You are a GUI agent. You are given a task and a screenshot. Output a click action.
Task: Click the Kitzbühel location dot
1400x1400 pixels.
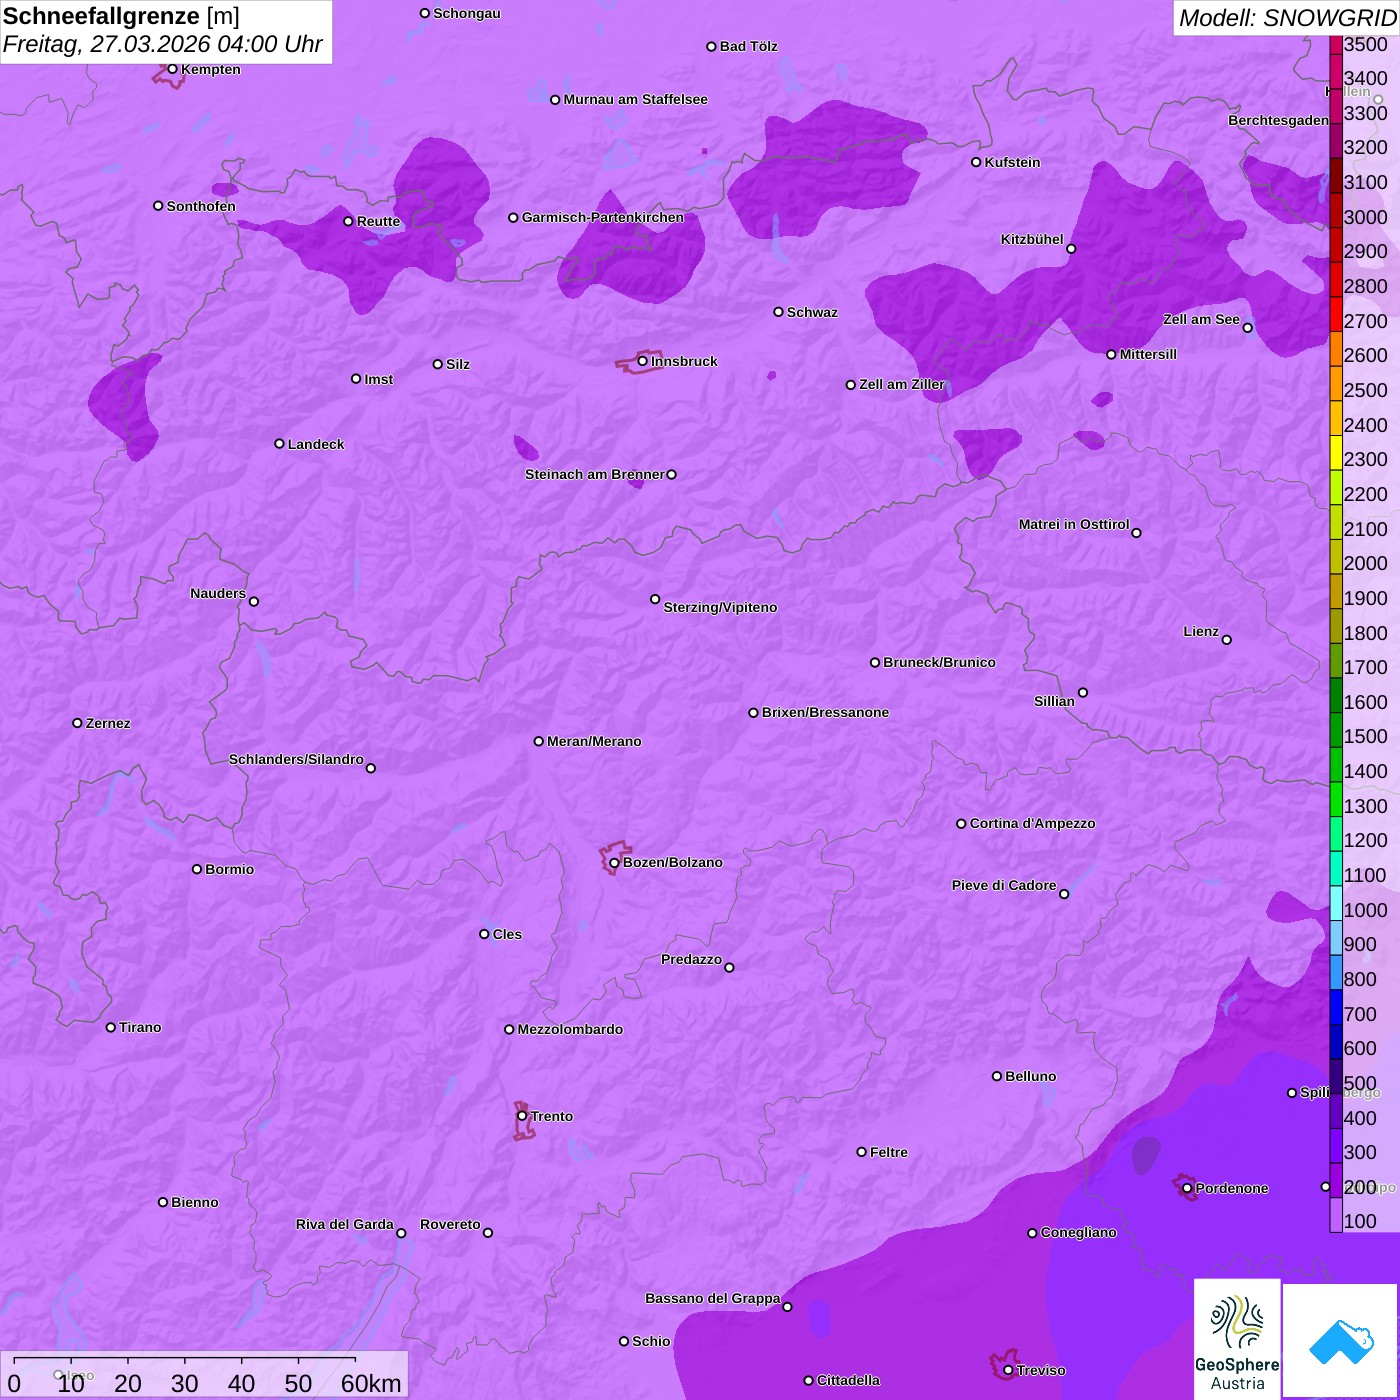point(1071,249)
